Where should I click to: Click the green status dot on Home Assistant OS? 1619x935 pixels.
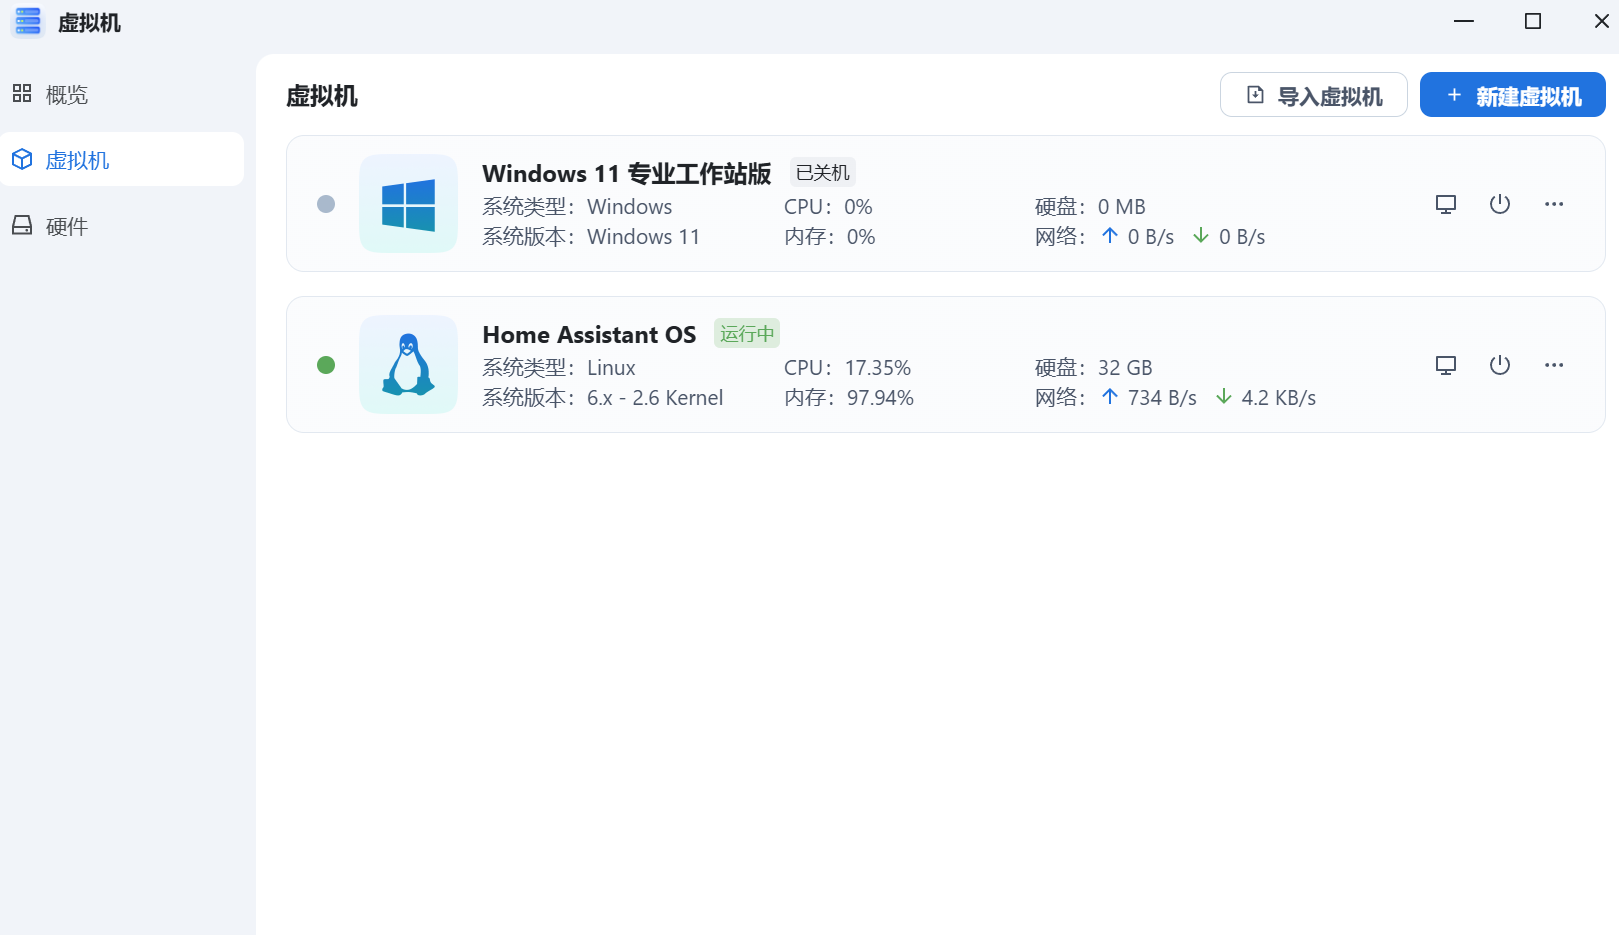(325, 365)
